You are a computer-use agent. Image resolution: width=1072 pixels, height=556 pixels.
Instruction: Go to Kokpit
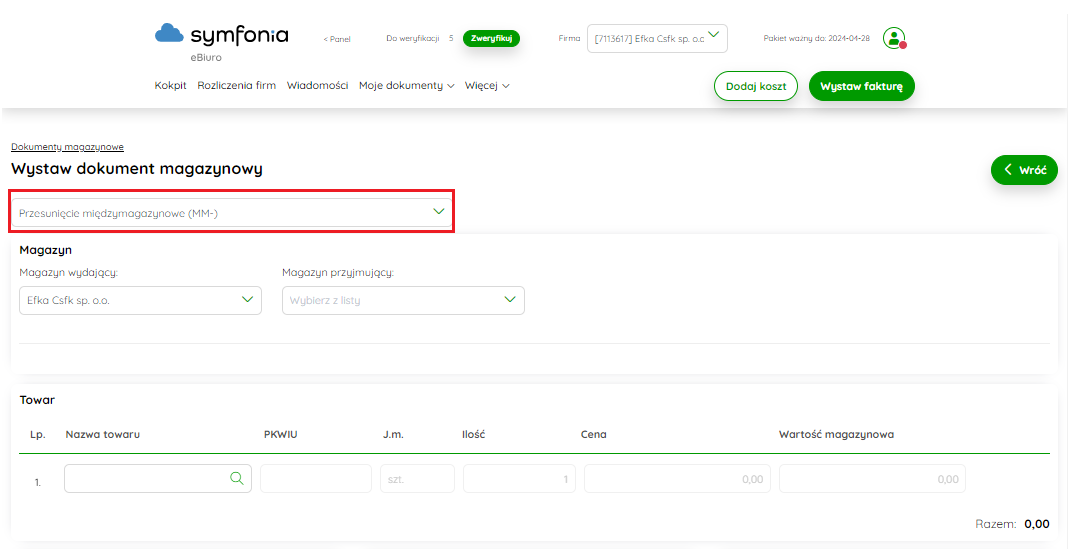click(170, 85)
